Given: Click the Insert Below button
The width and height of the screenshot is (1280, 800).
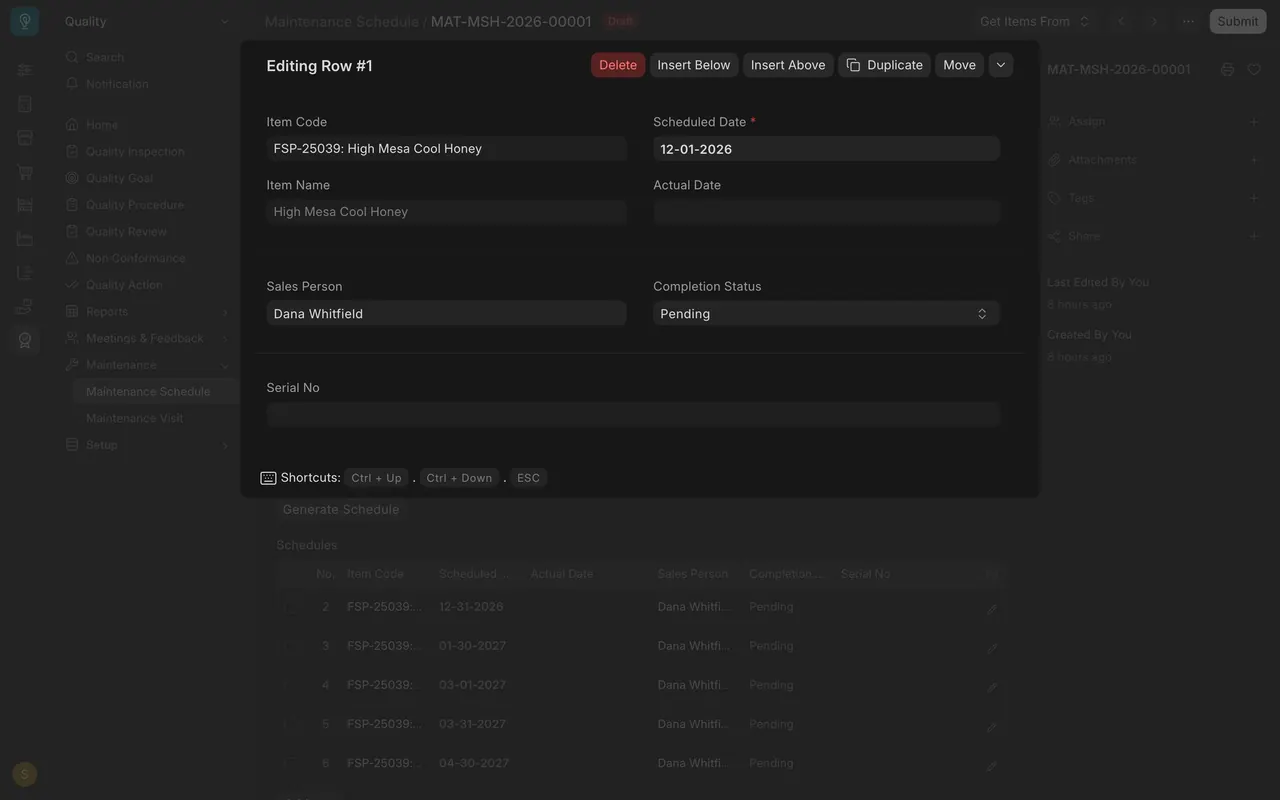Looking at the screenshot, I should coord(694,65).
